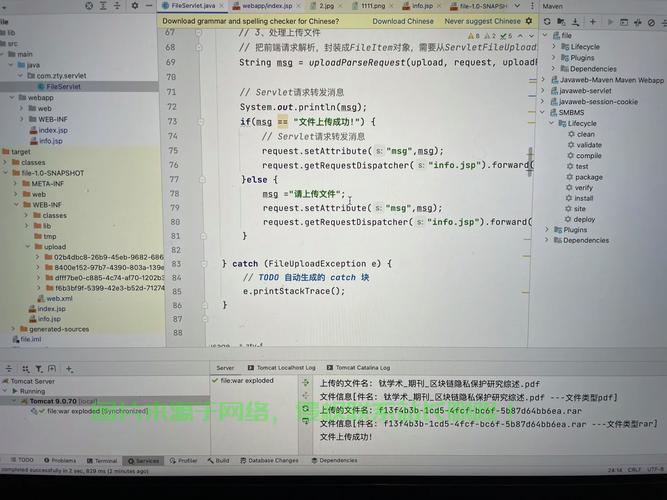Click Never suggest Chinese link
The width and height of the screenshot is (667, 500).
[482, 21]
